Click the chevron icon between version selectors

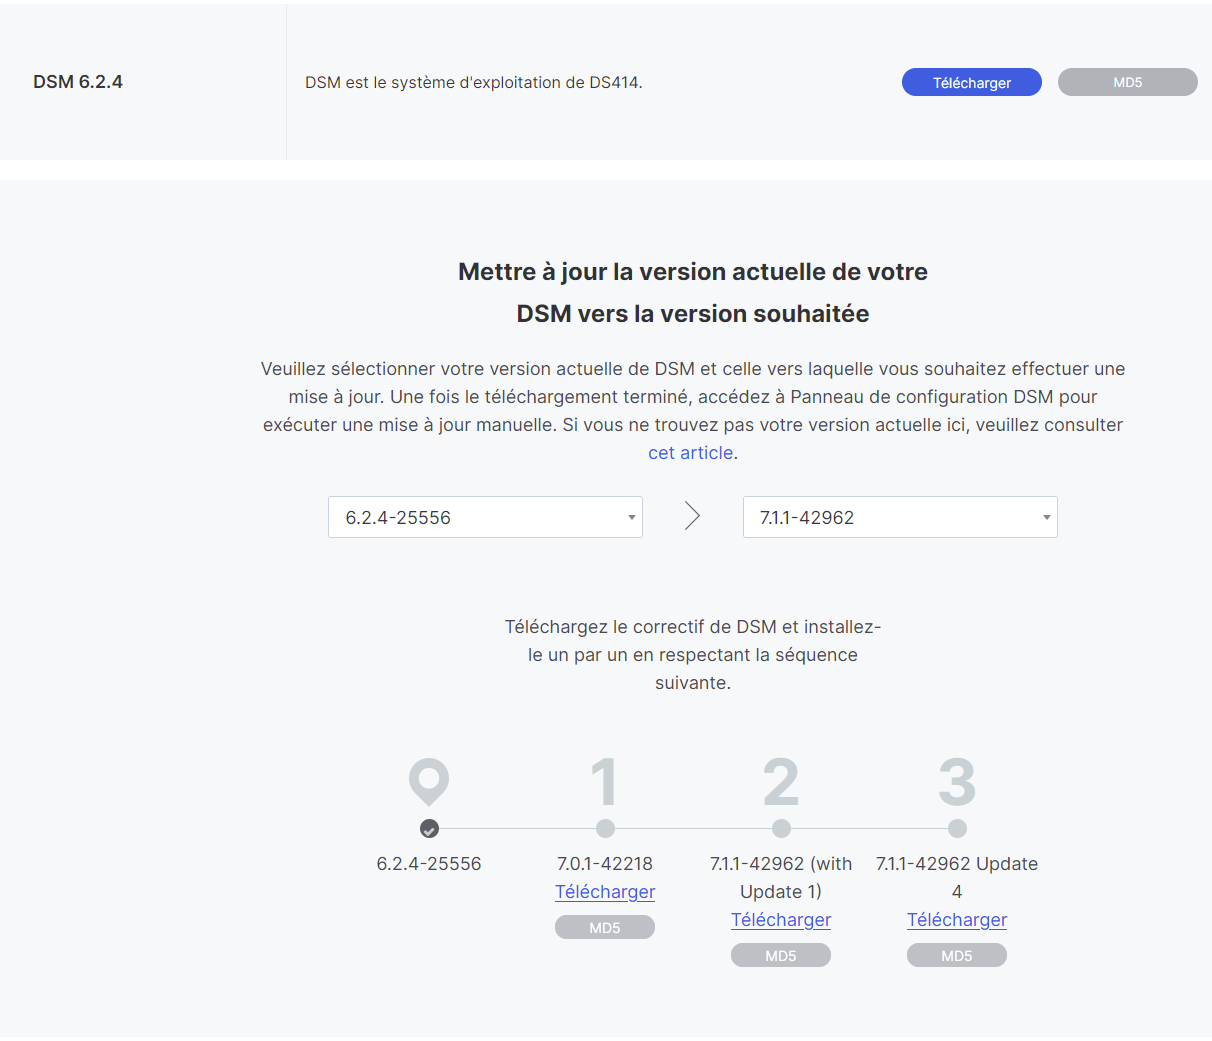click(692, 516)
